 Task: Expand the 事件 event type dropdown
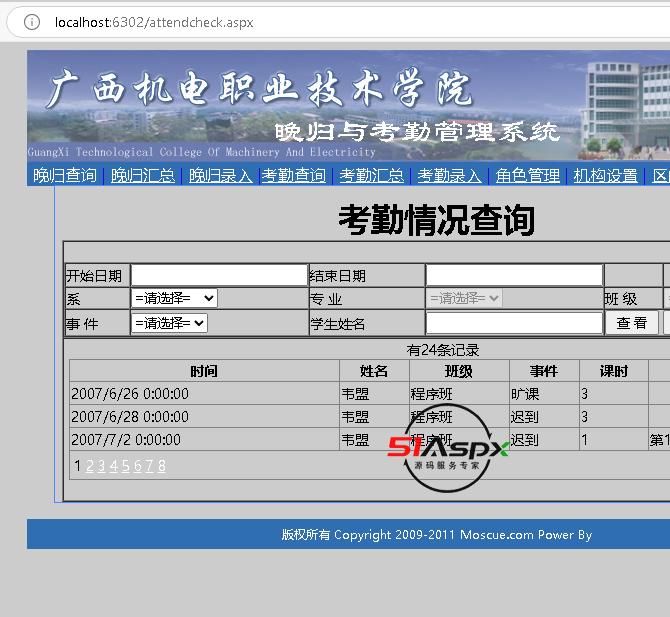coord(169,323)
